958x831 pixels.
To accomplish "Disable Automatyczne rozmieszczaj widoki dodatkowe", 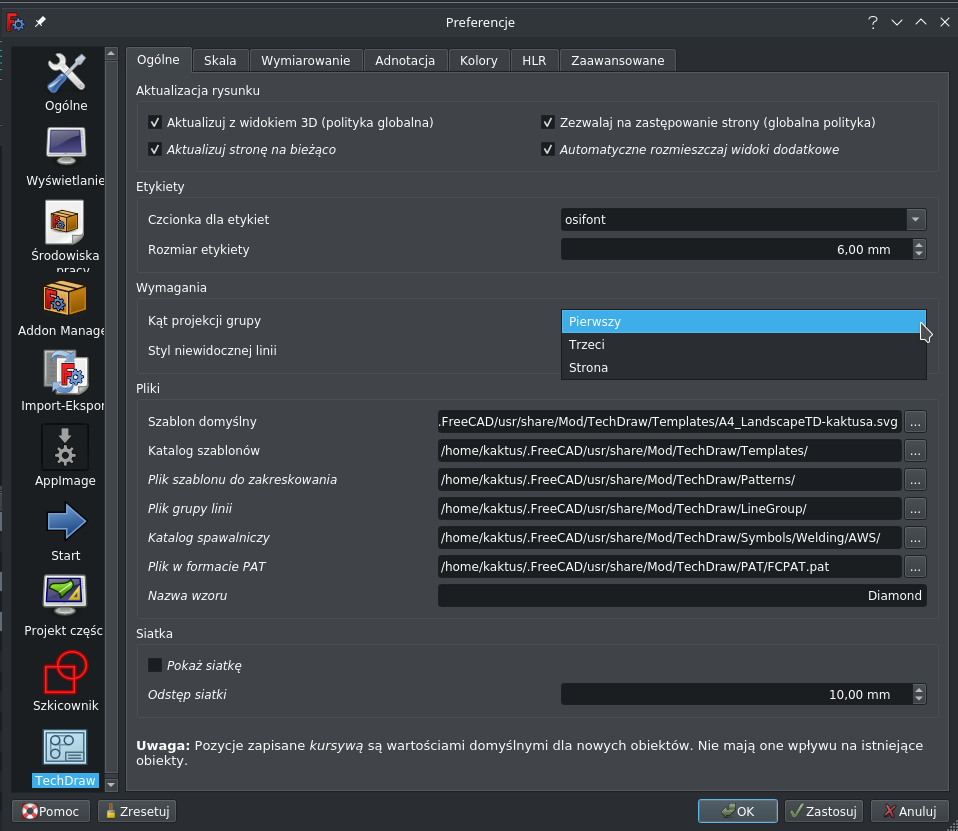I will tap(548, 150).
